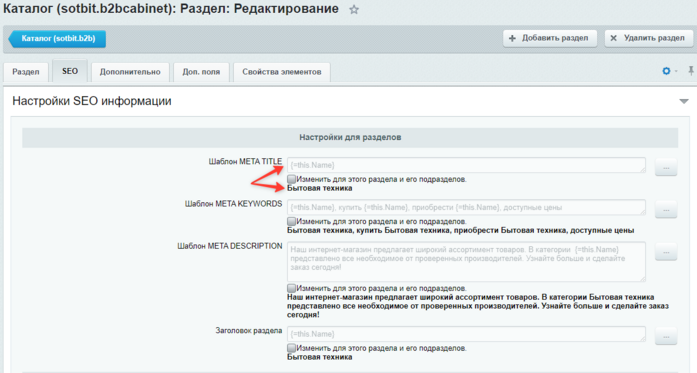697x373 pixels.
Task: Click the Бытовая техника preview under META TITLE
Action: (x=320, y=188)
